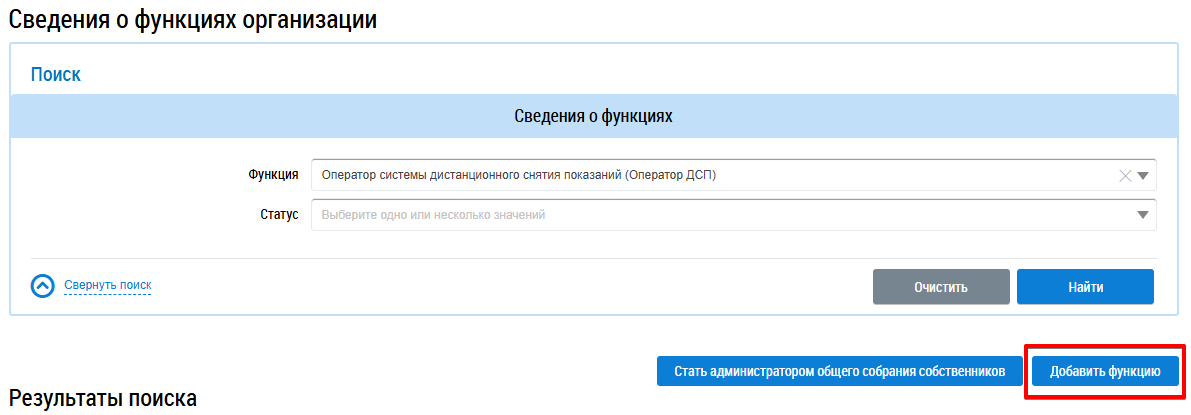
Task: Click the circular collapse chevron icon
Action: [42, 286]
